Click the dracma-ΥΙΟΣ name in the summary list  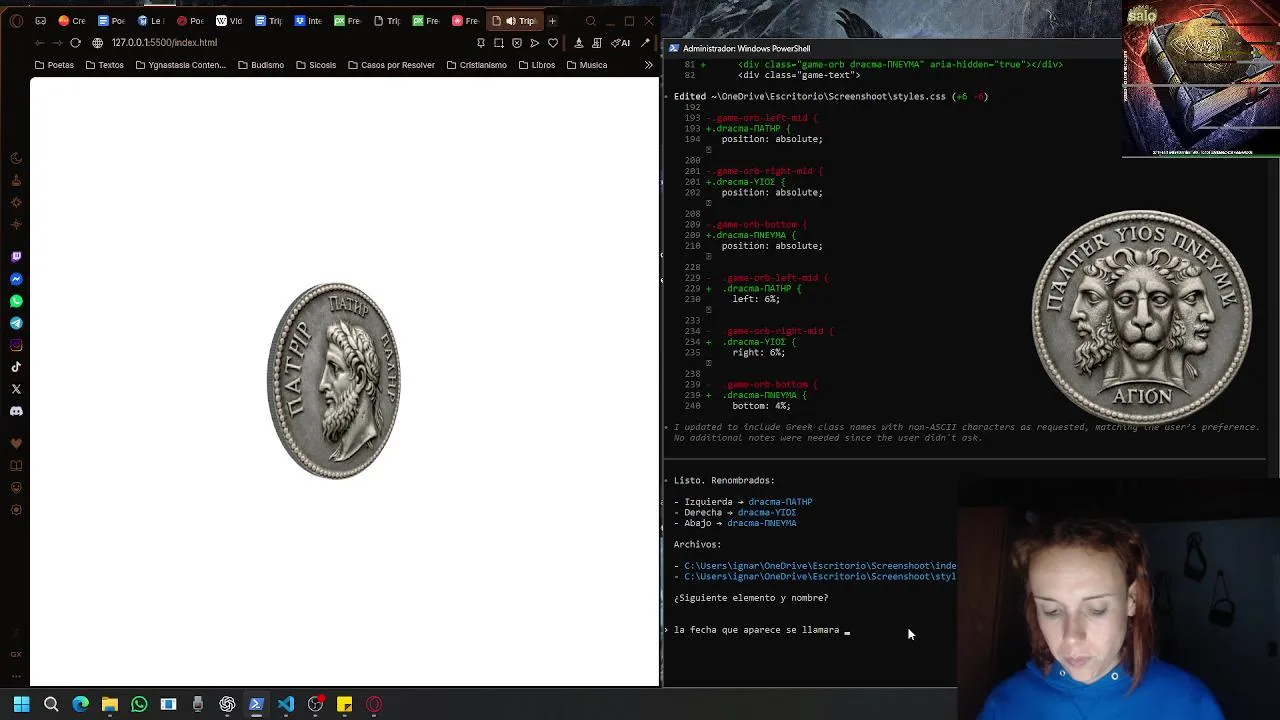click(x=767, y=513)
